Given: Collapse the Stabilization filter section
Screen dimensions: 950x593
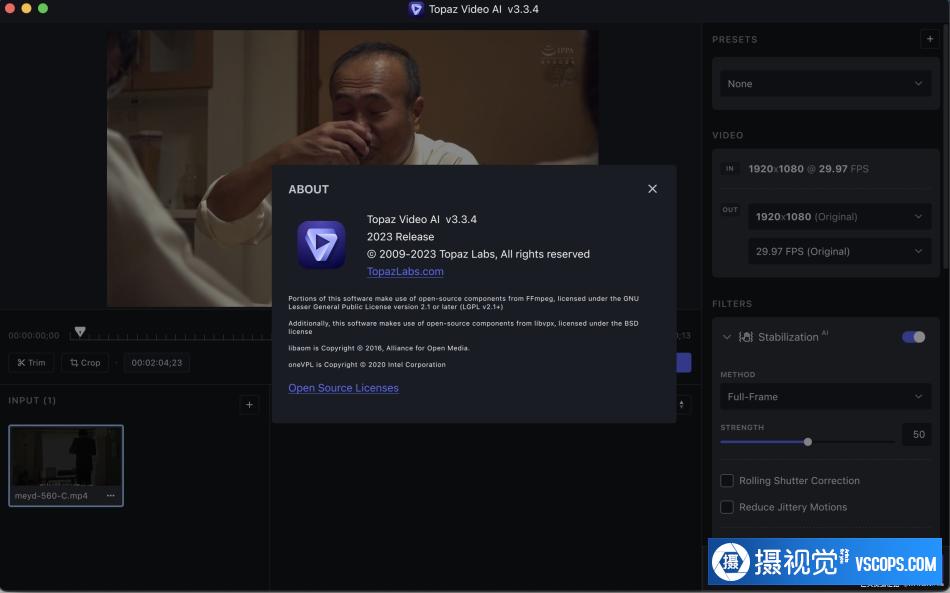Looking at the screenshot, I should (x=726, y=337).
